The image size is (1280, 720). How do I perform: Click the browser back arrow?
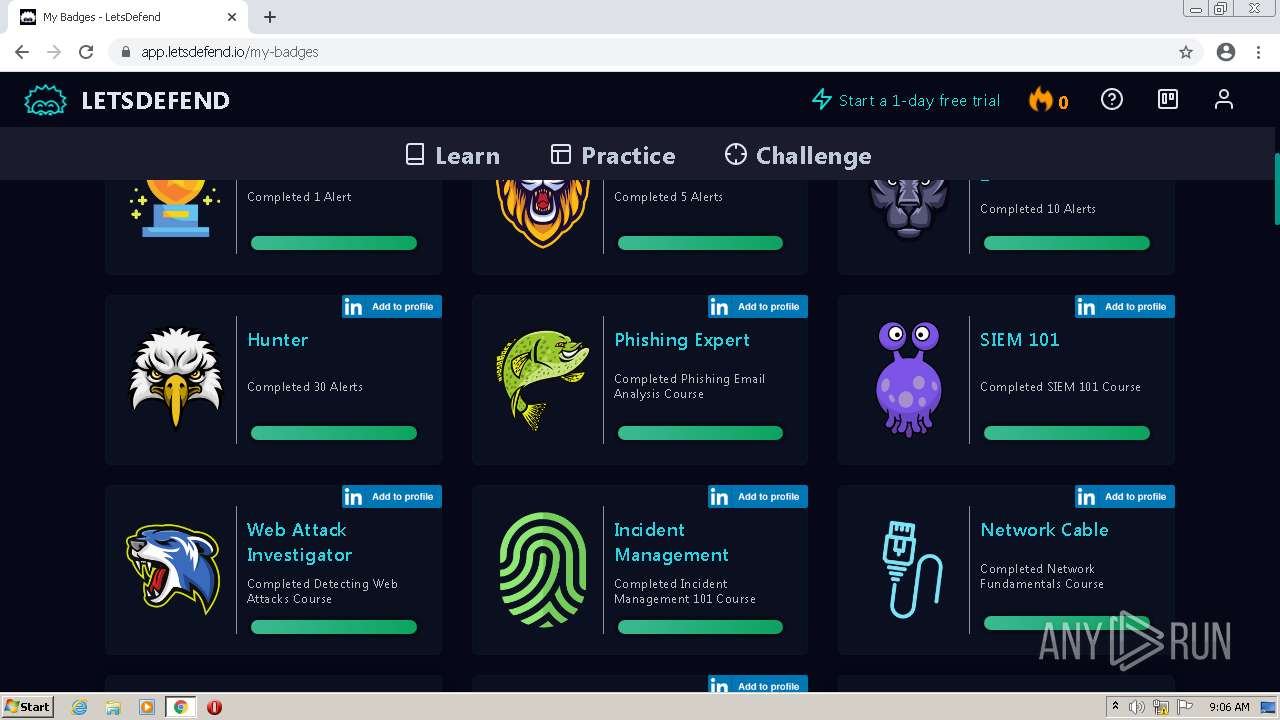pyautogui.click(x=22, y=52)
